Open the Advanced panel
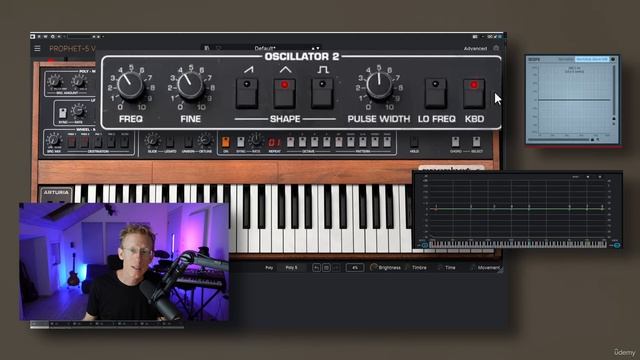This screenshot has width=640, height=360. pyautogui.click(x=475, y=49)
